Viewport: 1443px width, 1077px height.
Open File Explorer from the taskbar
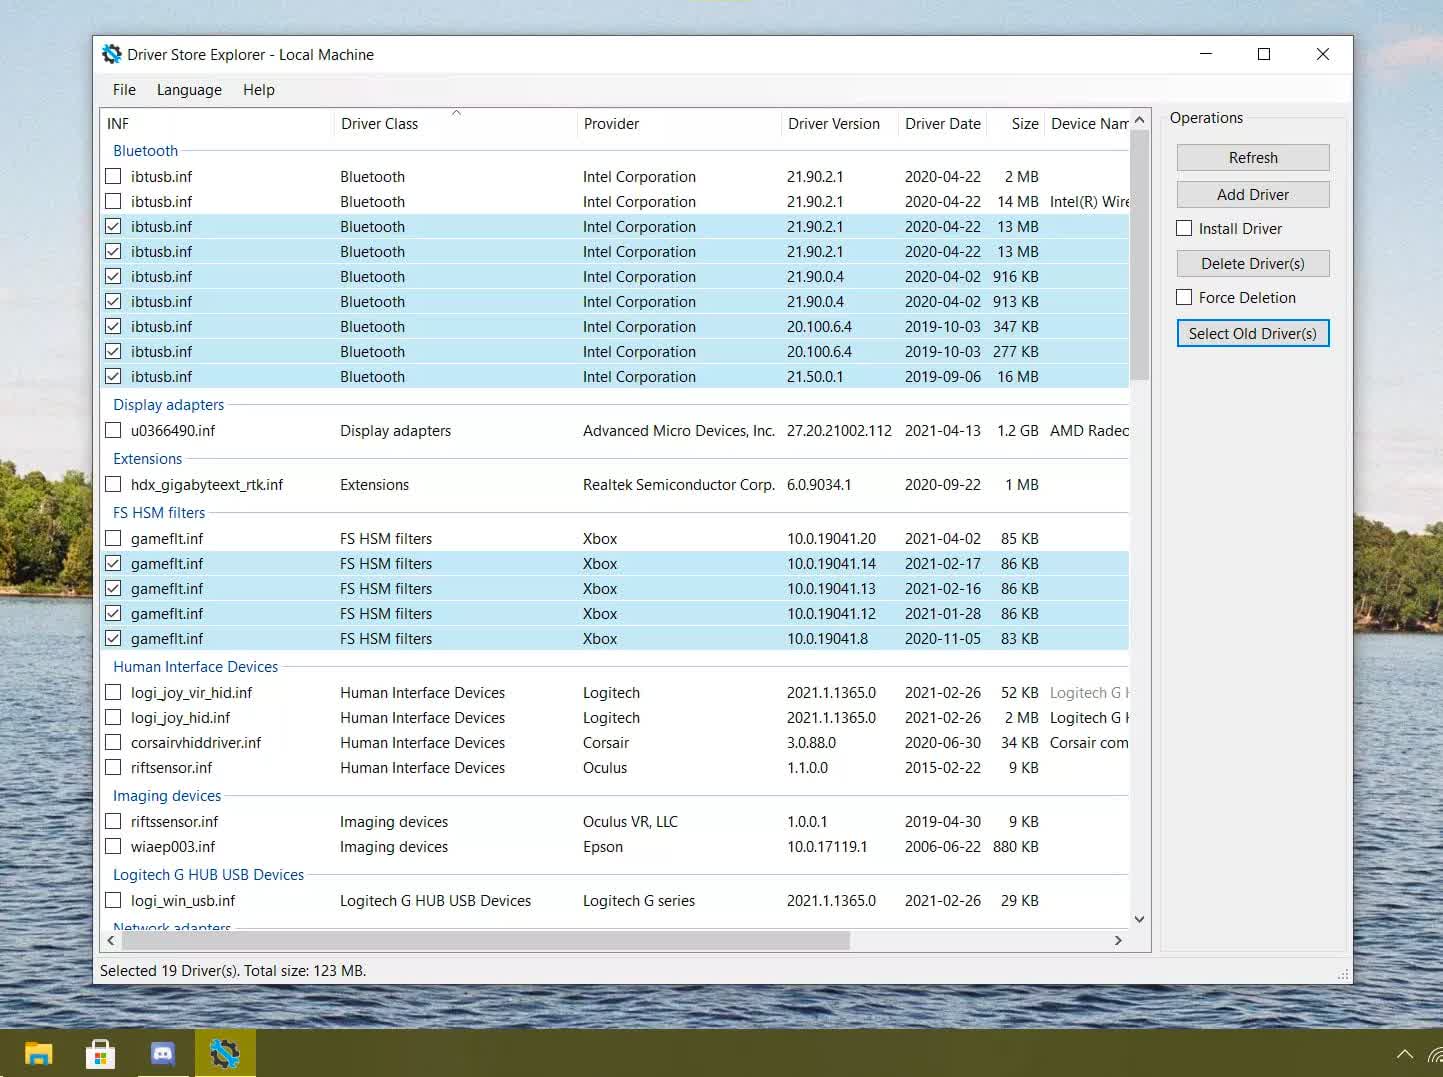tap(38, 1053)
